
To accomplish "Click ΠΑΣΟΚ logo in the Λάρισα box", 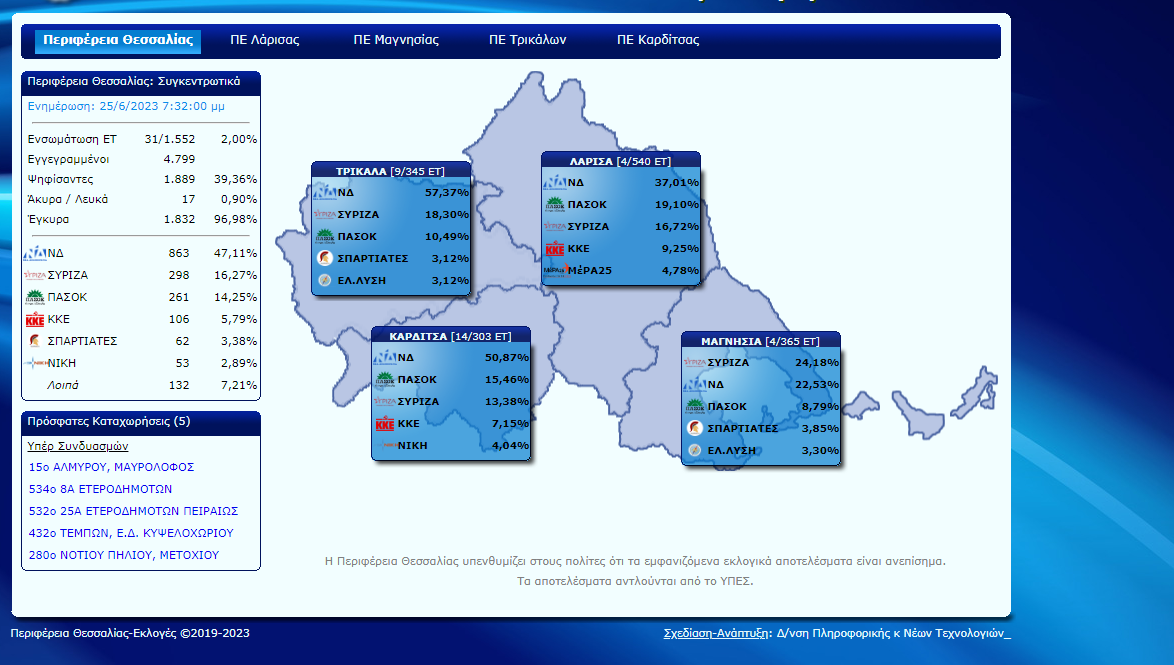I will pos(554,205).
